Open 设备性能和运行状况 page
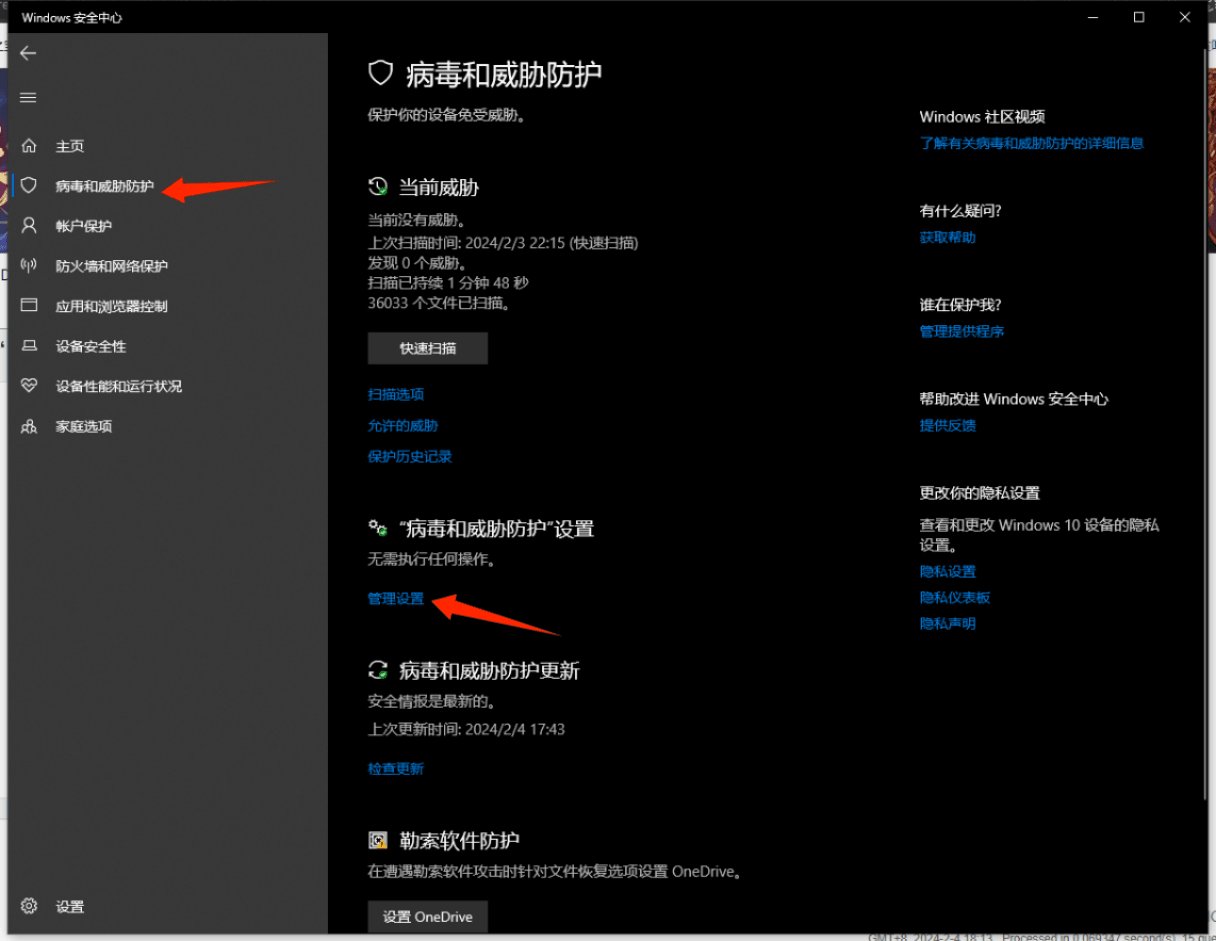 (x=119, y=386)
